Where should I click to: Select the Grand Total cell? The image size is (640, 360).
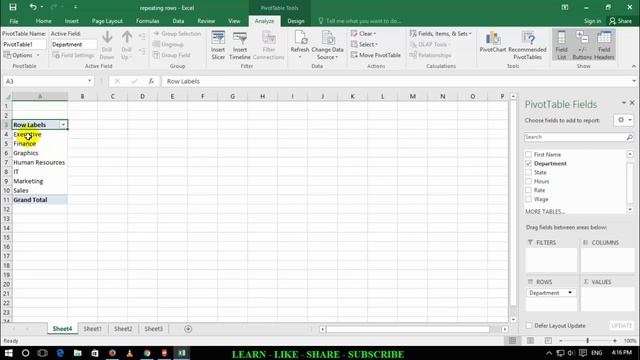click(x=40, y=200)
